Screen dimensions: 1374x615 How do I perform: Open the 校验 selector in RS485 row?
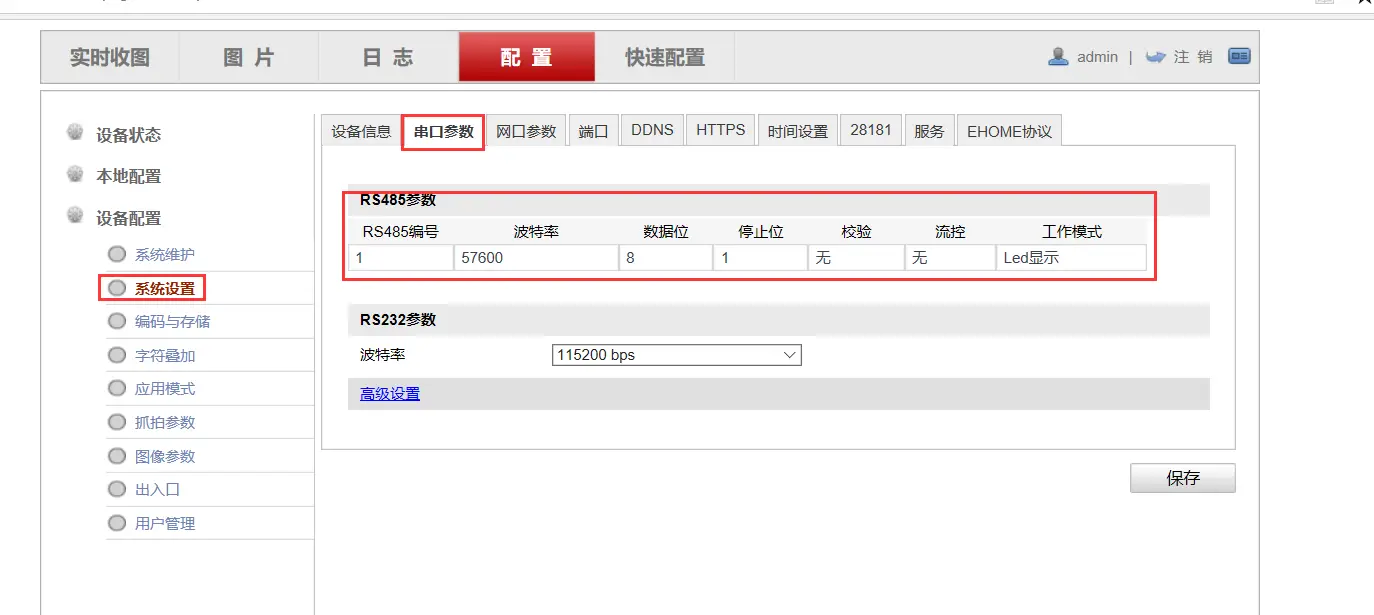855,257
